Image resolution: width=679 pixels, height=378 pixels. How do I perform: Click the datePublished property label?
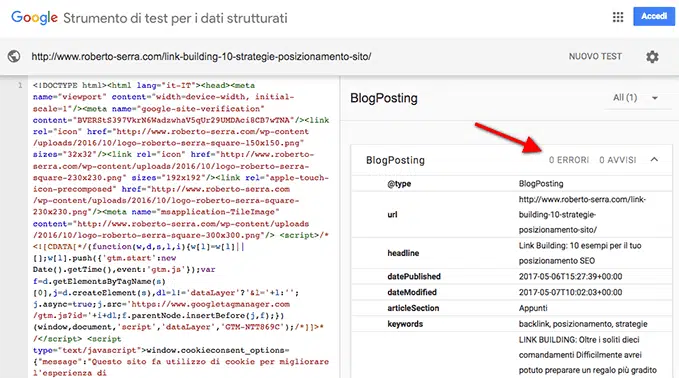tap(414, 276)
